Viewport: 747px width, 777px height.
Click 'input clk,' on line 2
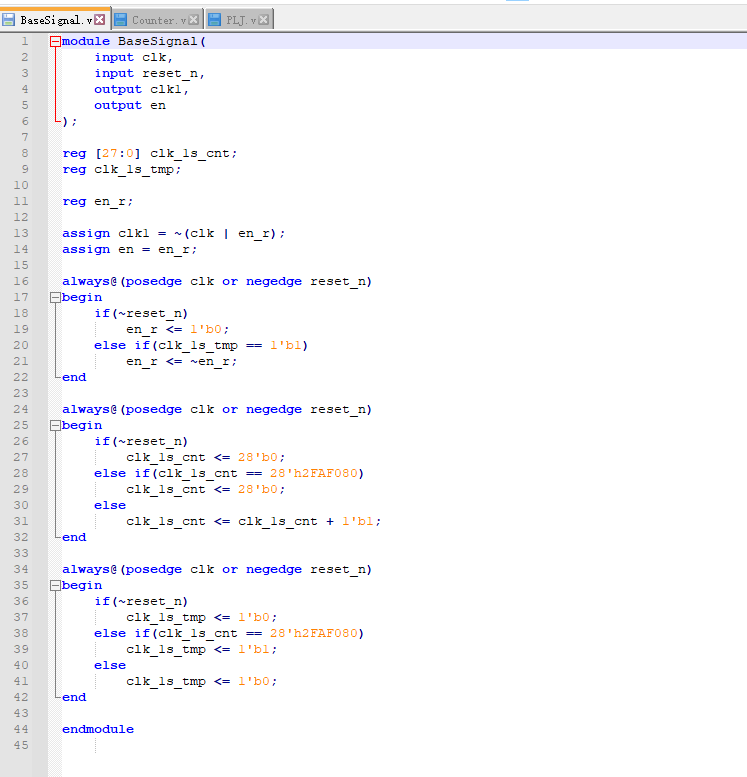tap(134, 57)
